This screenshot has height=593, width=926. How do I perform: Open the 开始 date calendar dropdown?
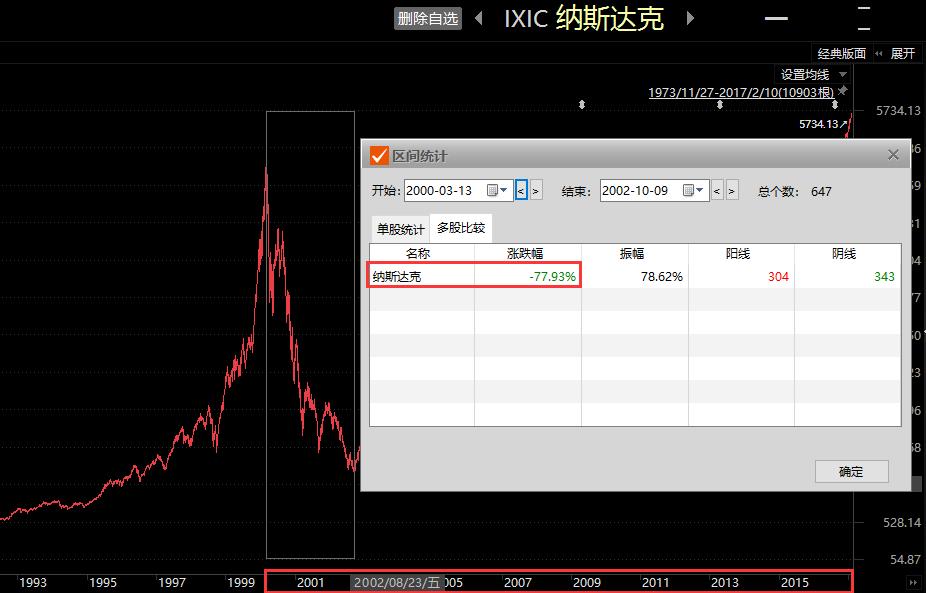pos(497,190)
